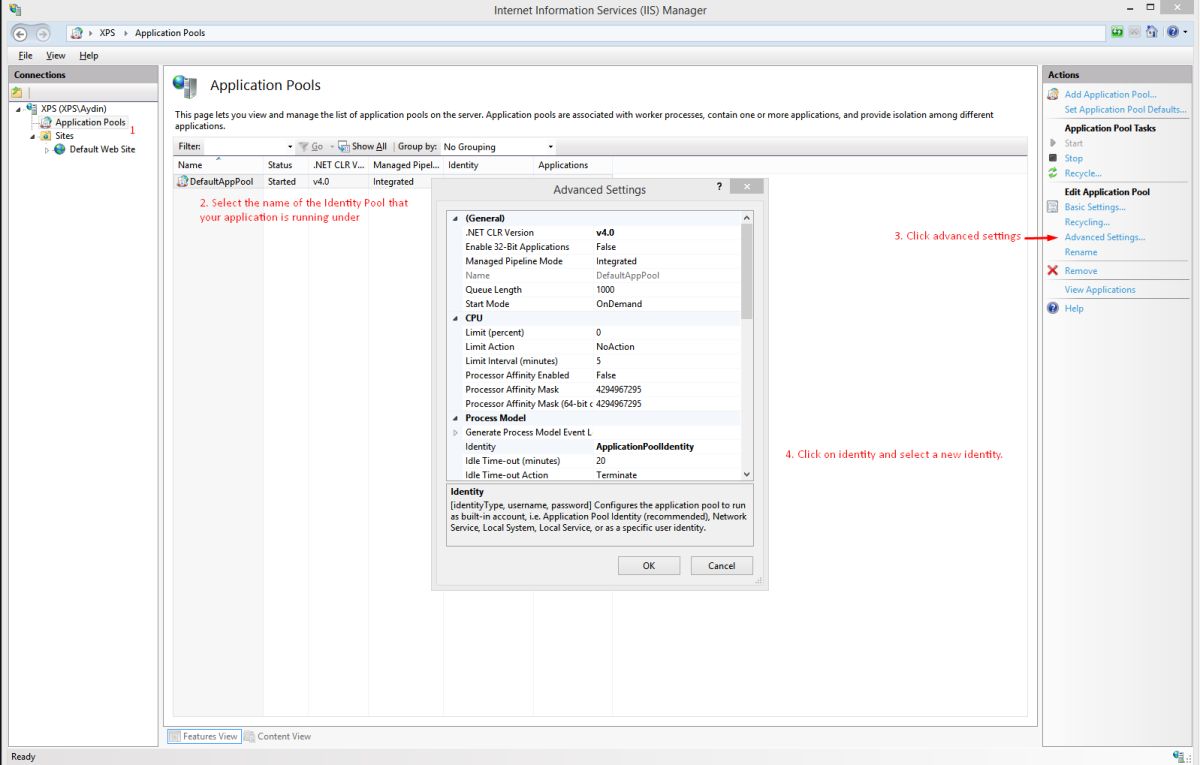Switch to Features View tab
The width and height of the screenshot is (1200, 765).
(x=203, y=736)
